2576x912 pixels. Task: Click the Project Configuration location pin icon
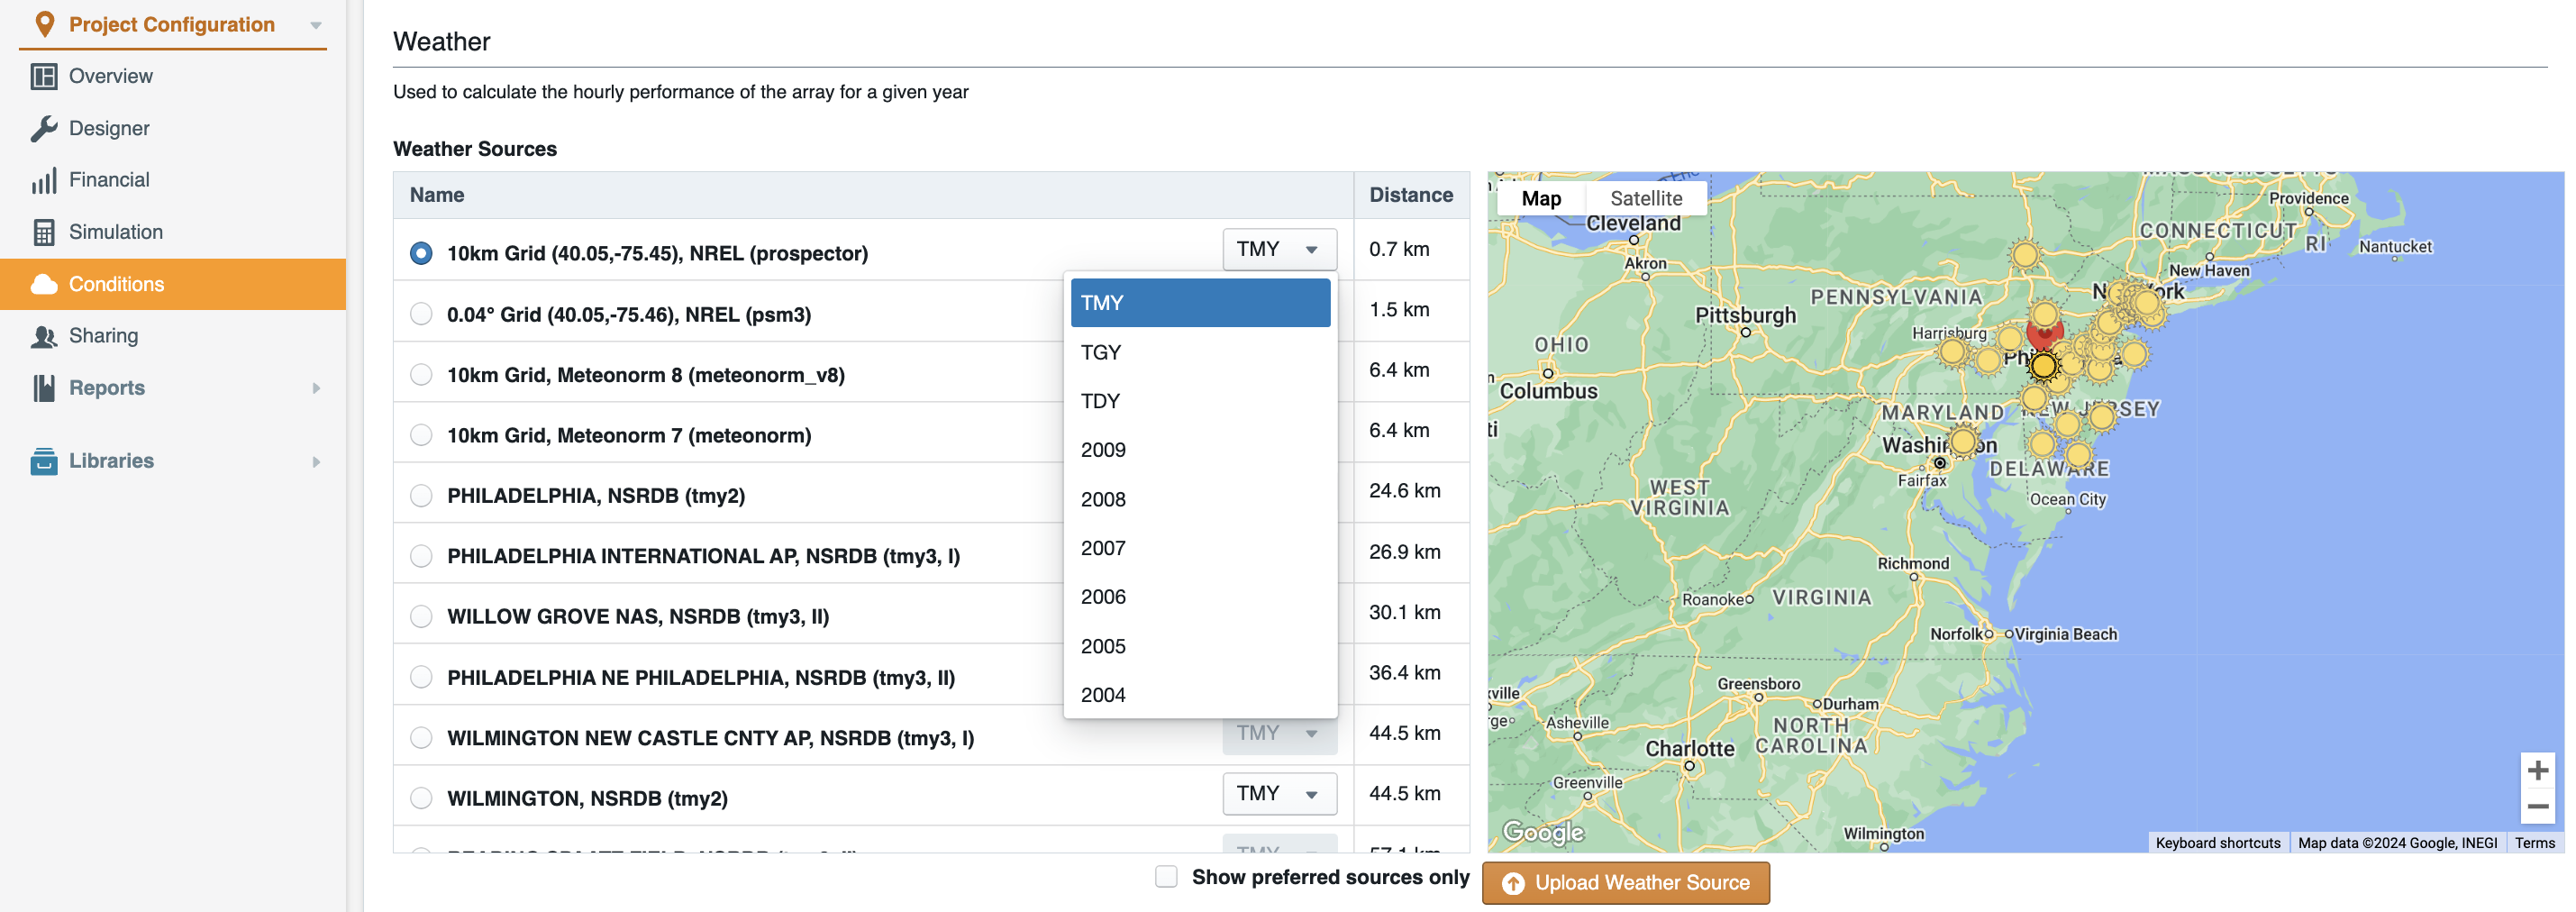click(44, 24)
